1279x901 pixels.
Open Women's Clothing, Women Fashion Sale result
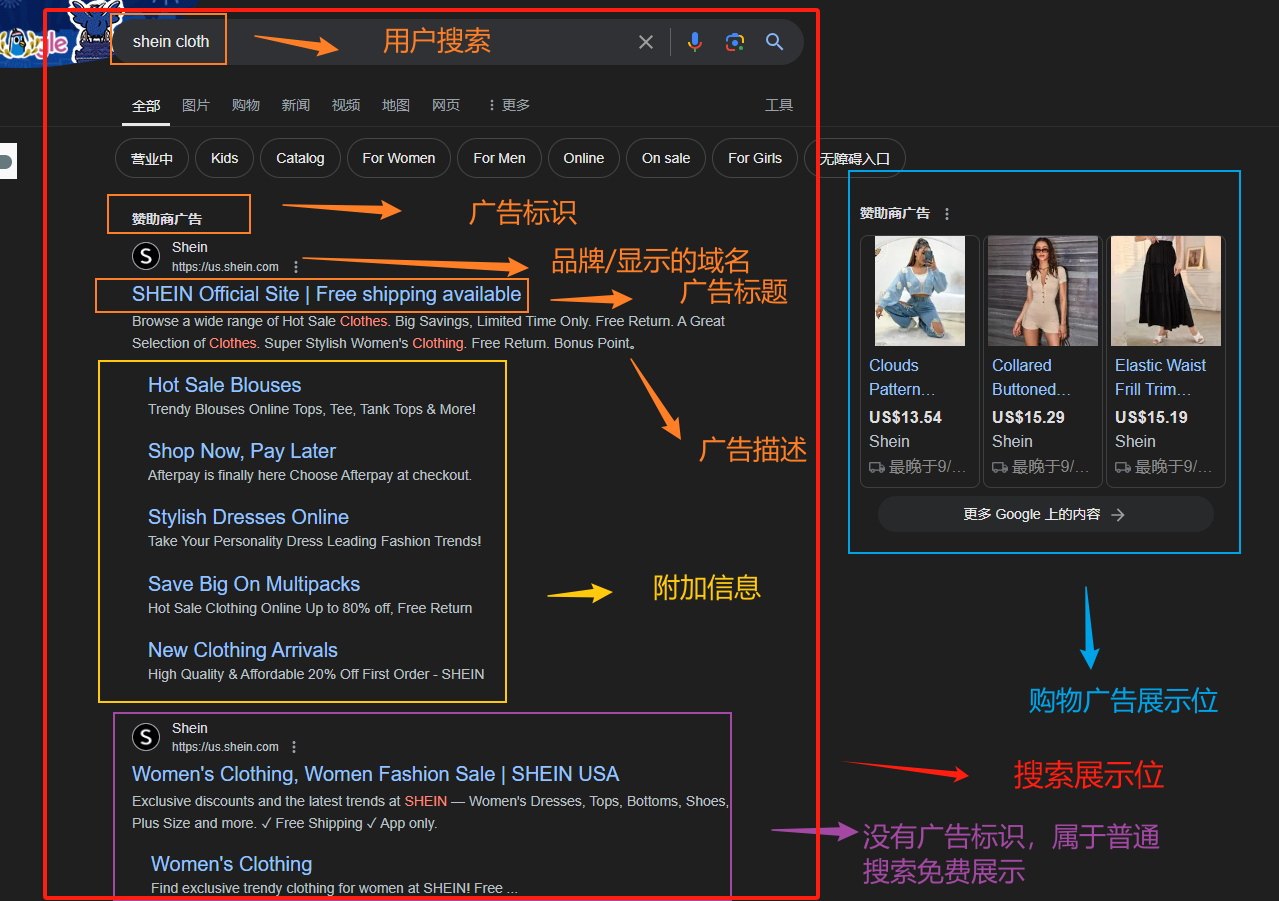click(375, 774)
